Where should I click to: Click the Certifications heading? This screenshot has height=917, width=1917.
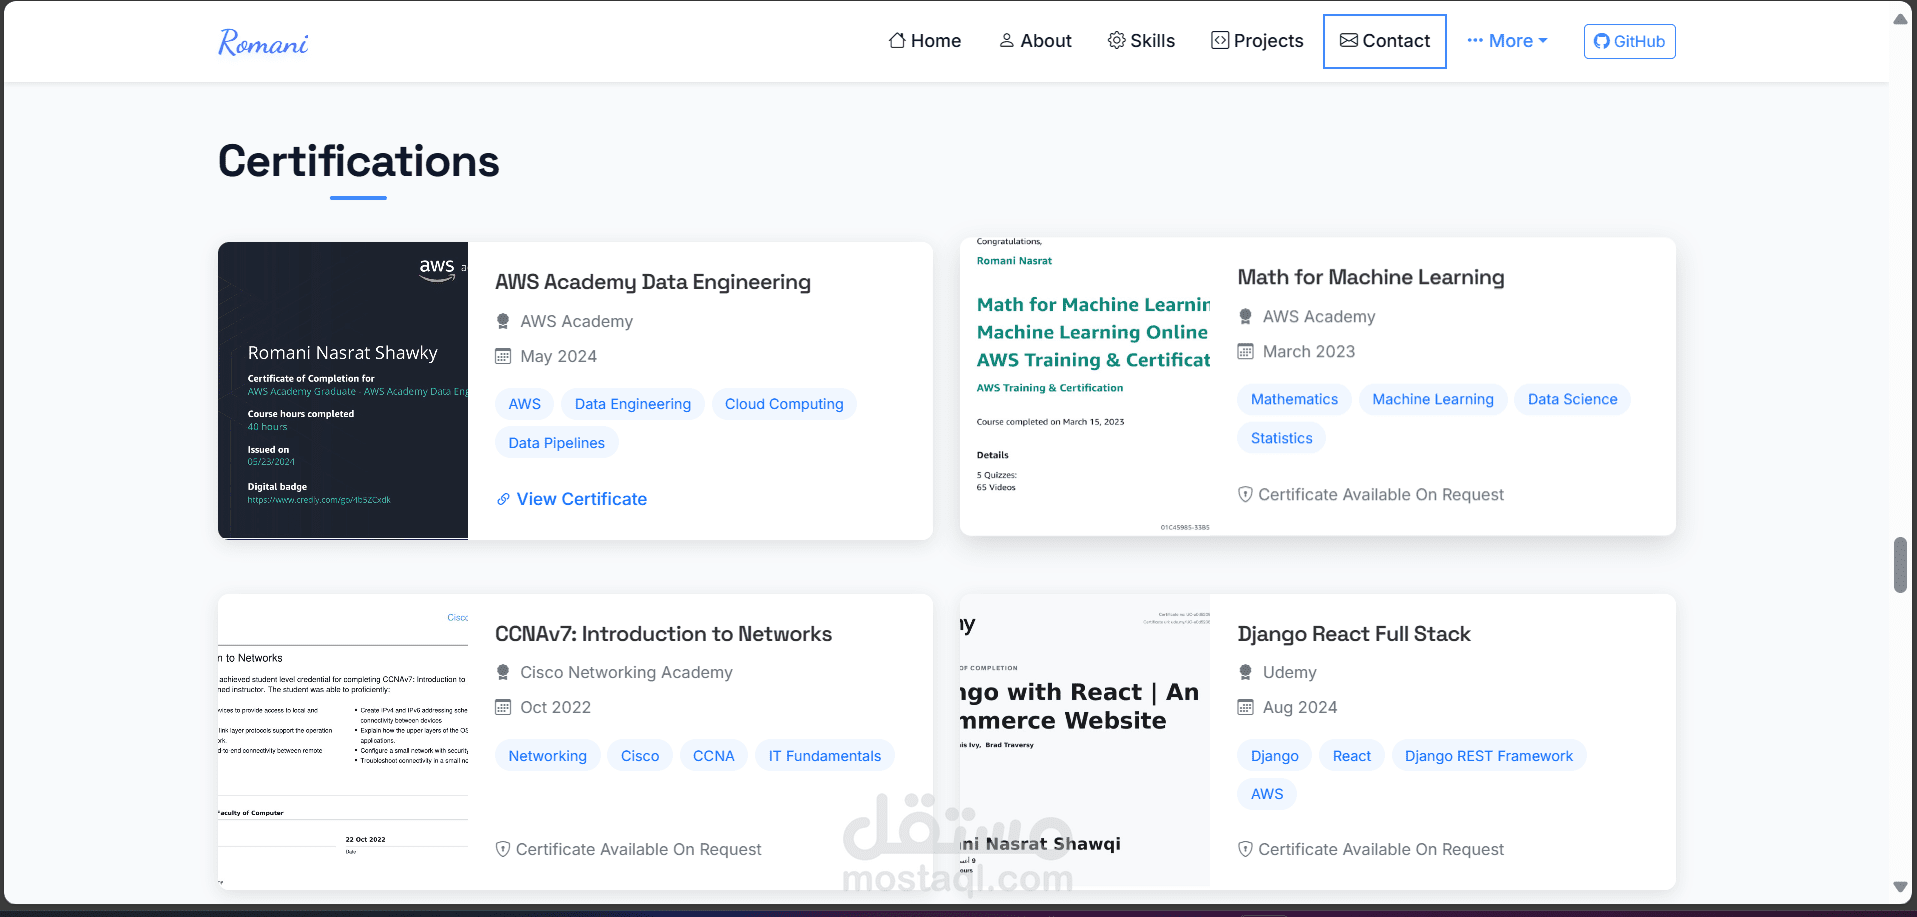(359, 161)
